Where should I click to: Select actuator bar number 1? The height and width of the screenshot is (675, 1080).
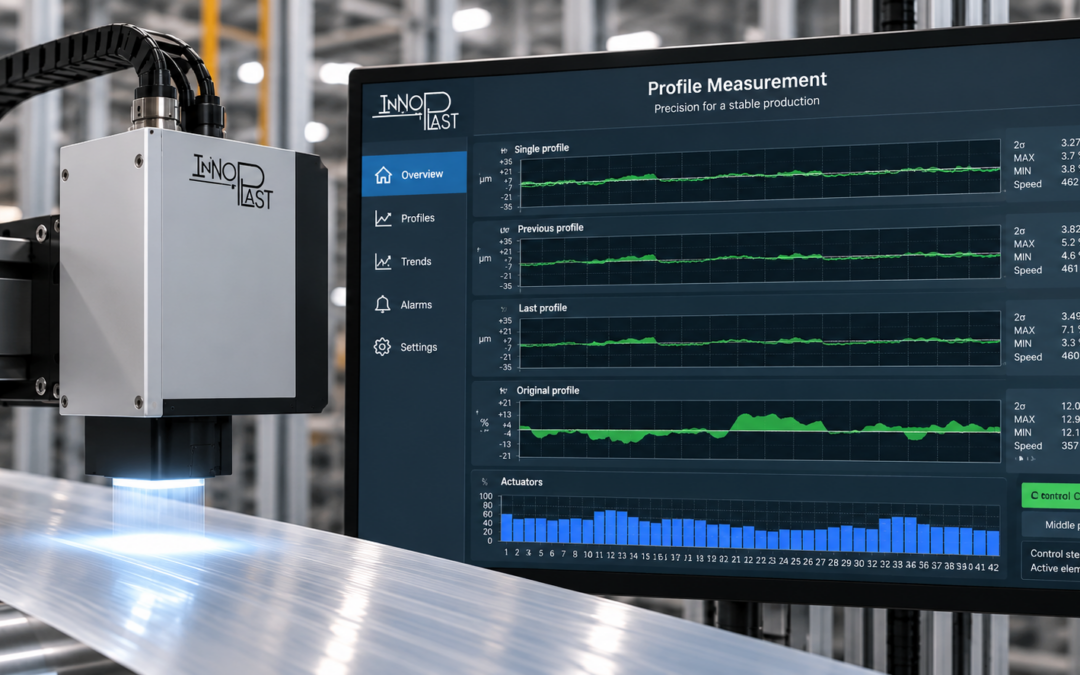506,528
